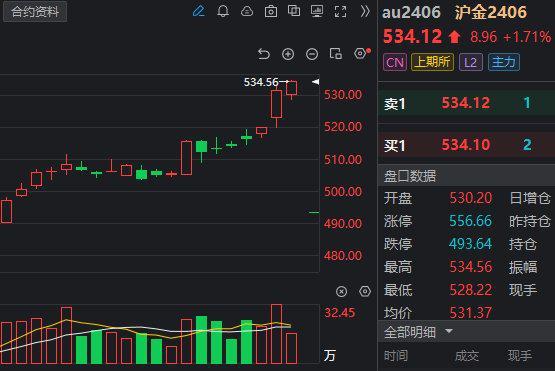555x371 pixels.
Task: Open the bell alert icon
Action: [x=223, y=11]
